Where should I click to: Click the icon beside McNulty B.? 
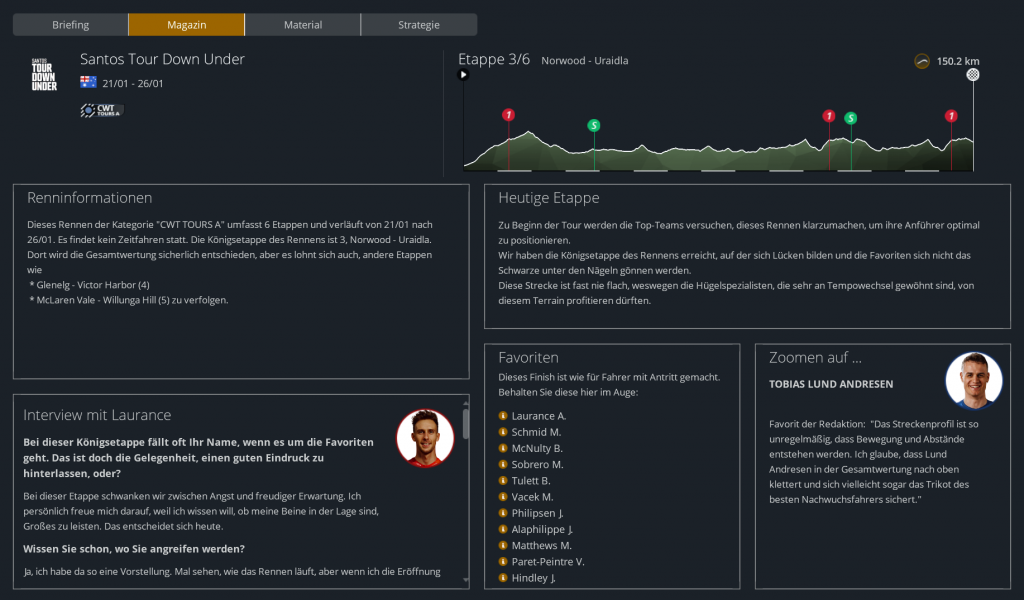coord(504,448)
